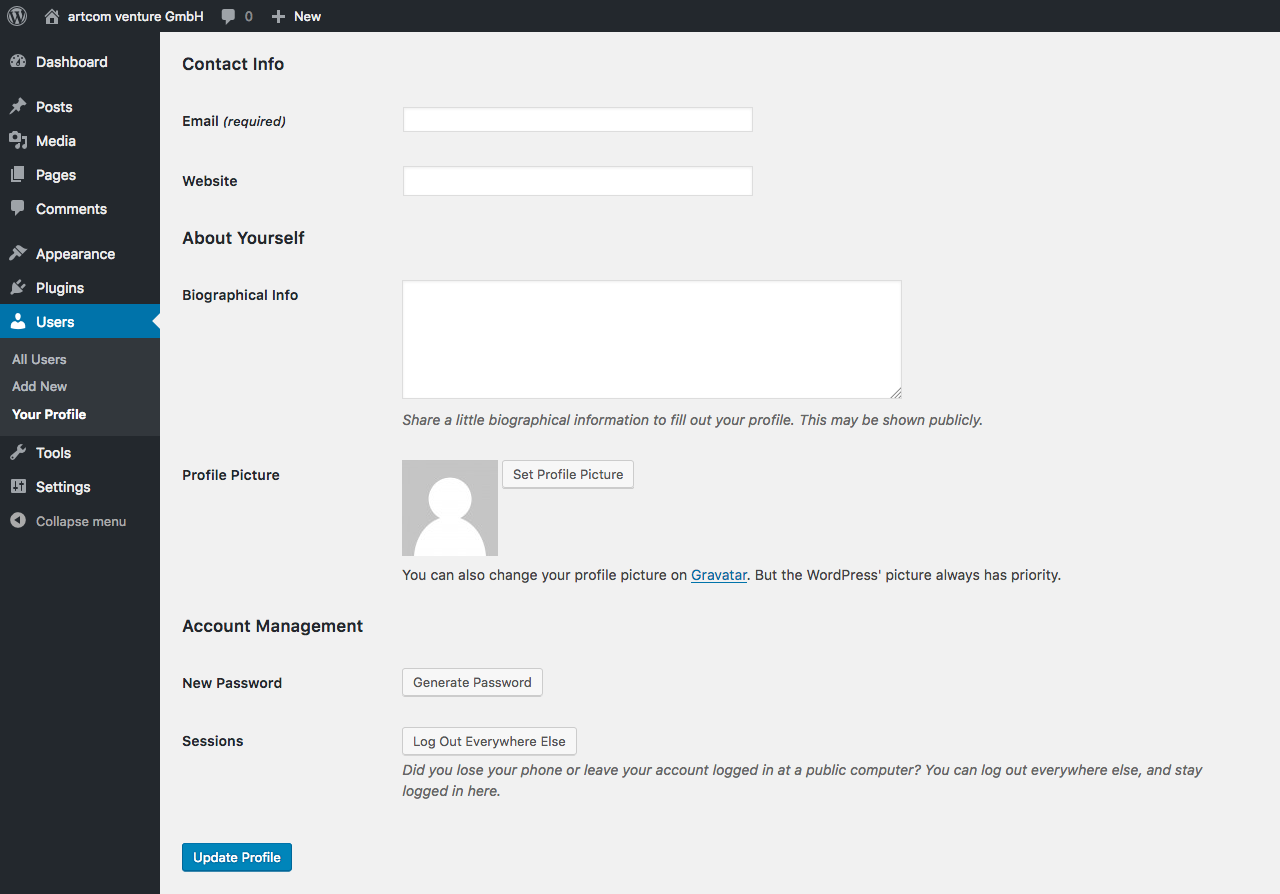Click the Collapse menu arrow icon
This screenshot has height=894, width=1280.
tap(18, 521)
